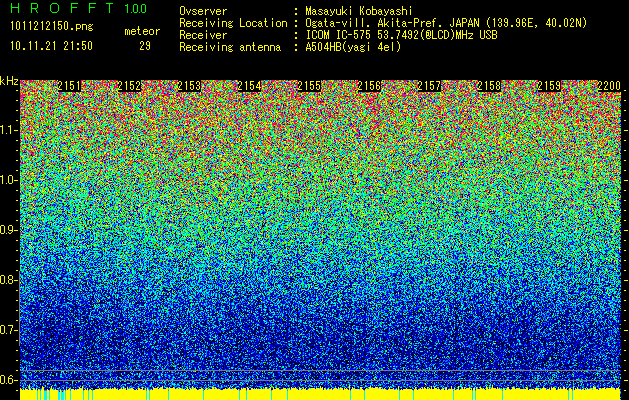The image size is (629, 400).
Task: Click the 2159 time marker
Action: [549, 86]
